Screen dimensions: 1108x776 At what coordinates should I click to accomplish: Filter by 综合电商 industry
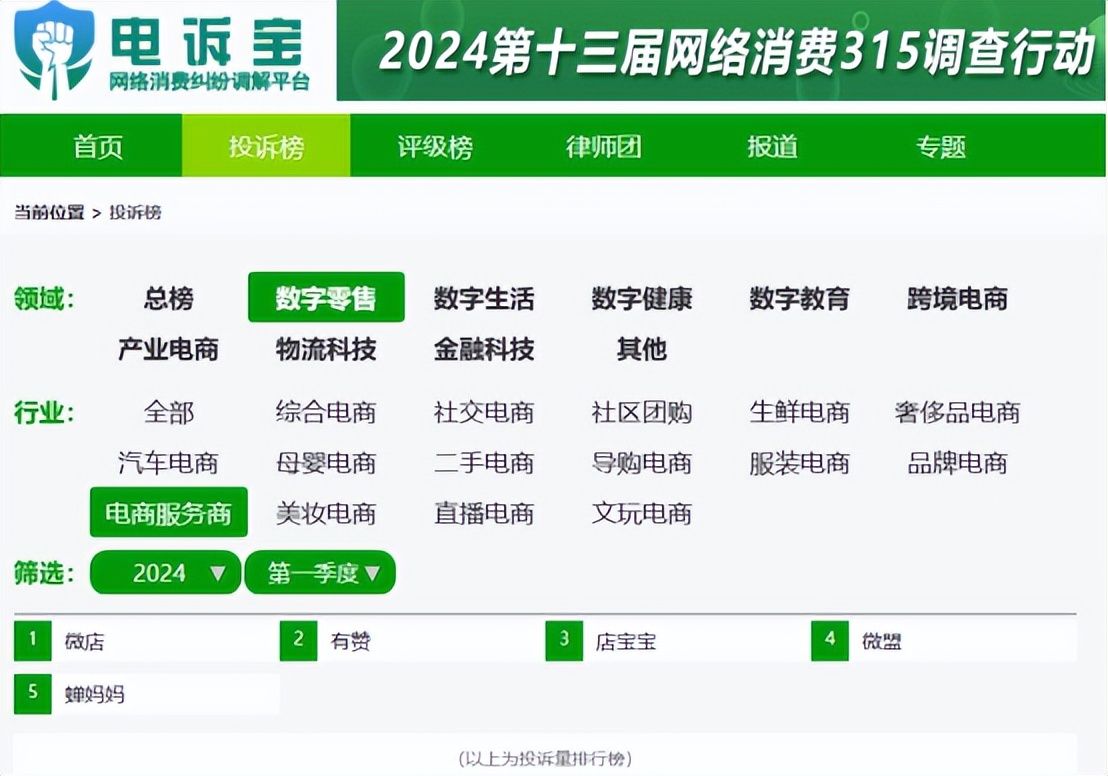(326, 411)
